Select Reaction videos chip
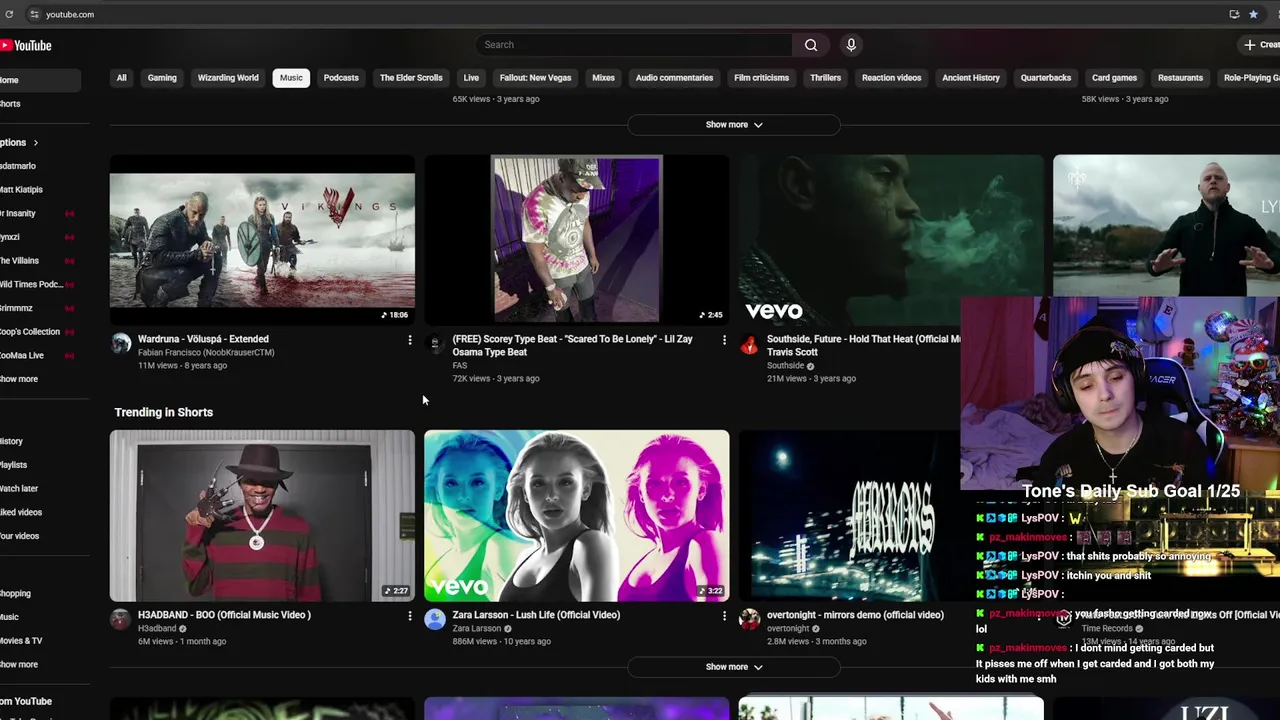 [x=891, y=78]
